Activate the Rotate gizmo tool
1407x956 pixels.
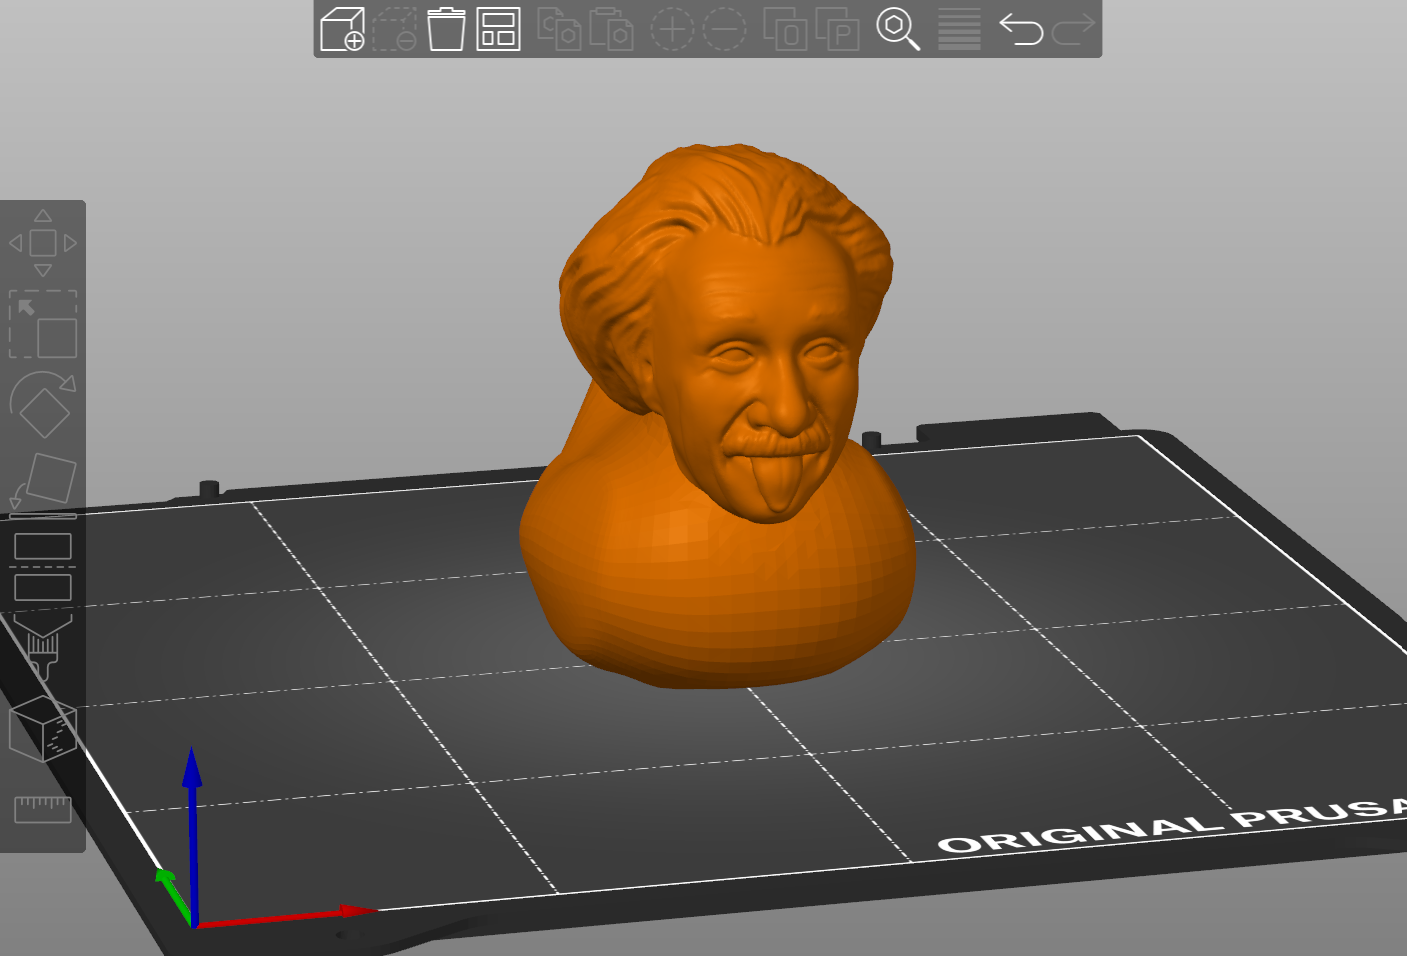[43, 404]
